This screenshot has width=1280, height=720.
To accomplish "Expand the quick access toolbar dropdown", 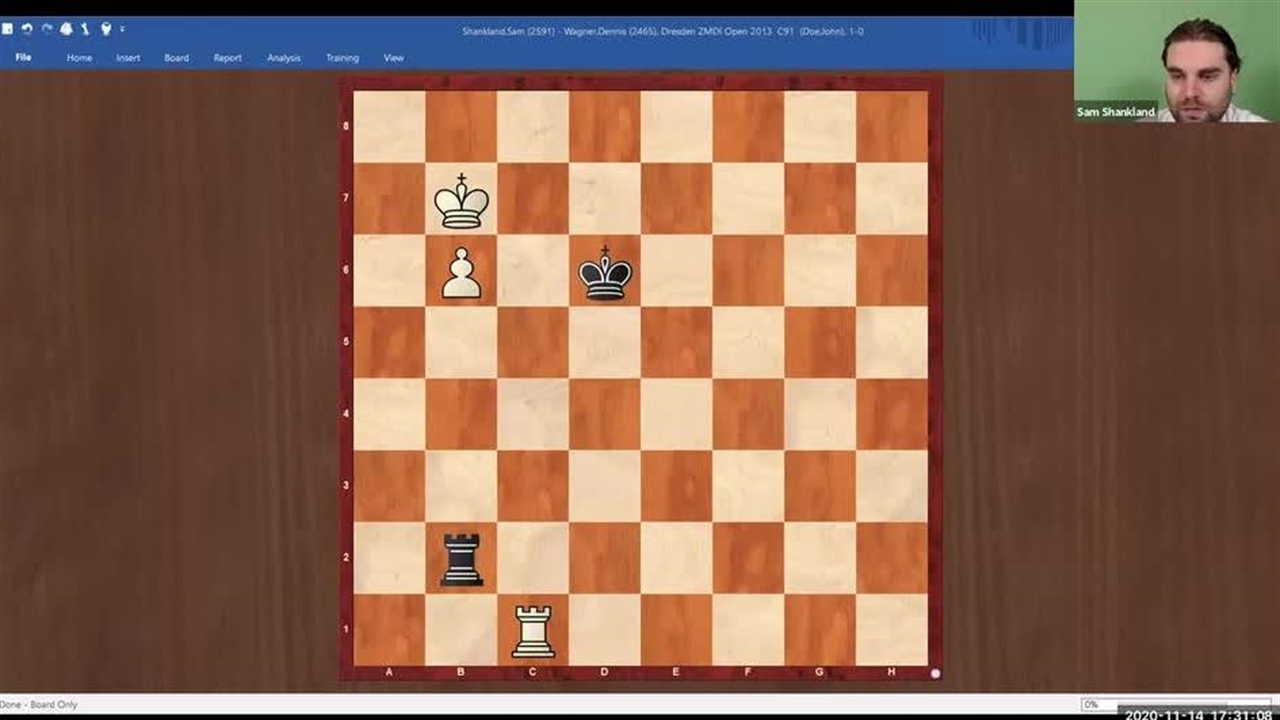I will [122, 30].
